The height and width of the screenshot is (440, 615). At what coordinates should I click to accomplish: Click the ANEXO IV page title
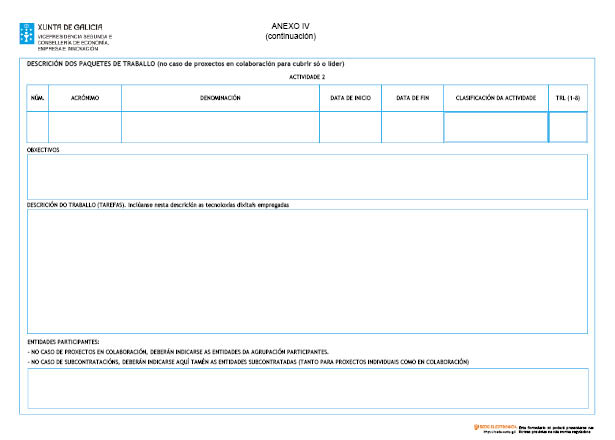(291, 25)
